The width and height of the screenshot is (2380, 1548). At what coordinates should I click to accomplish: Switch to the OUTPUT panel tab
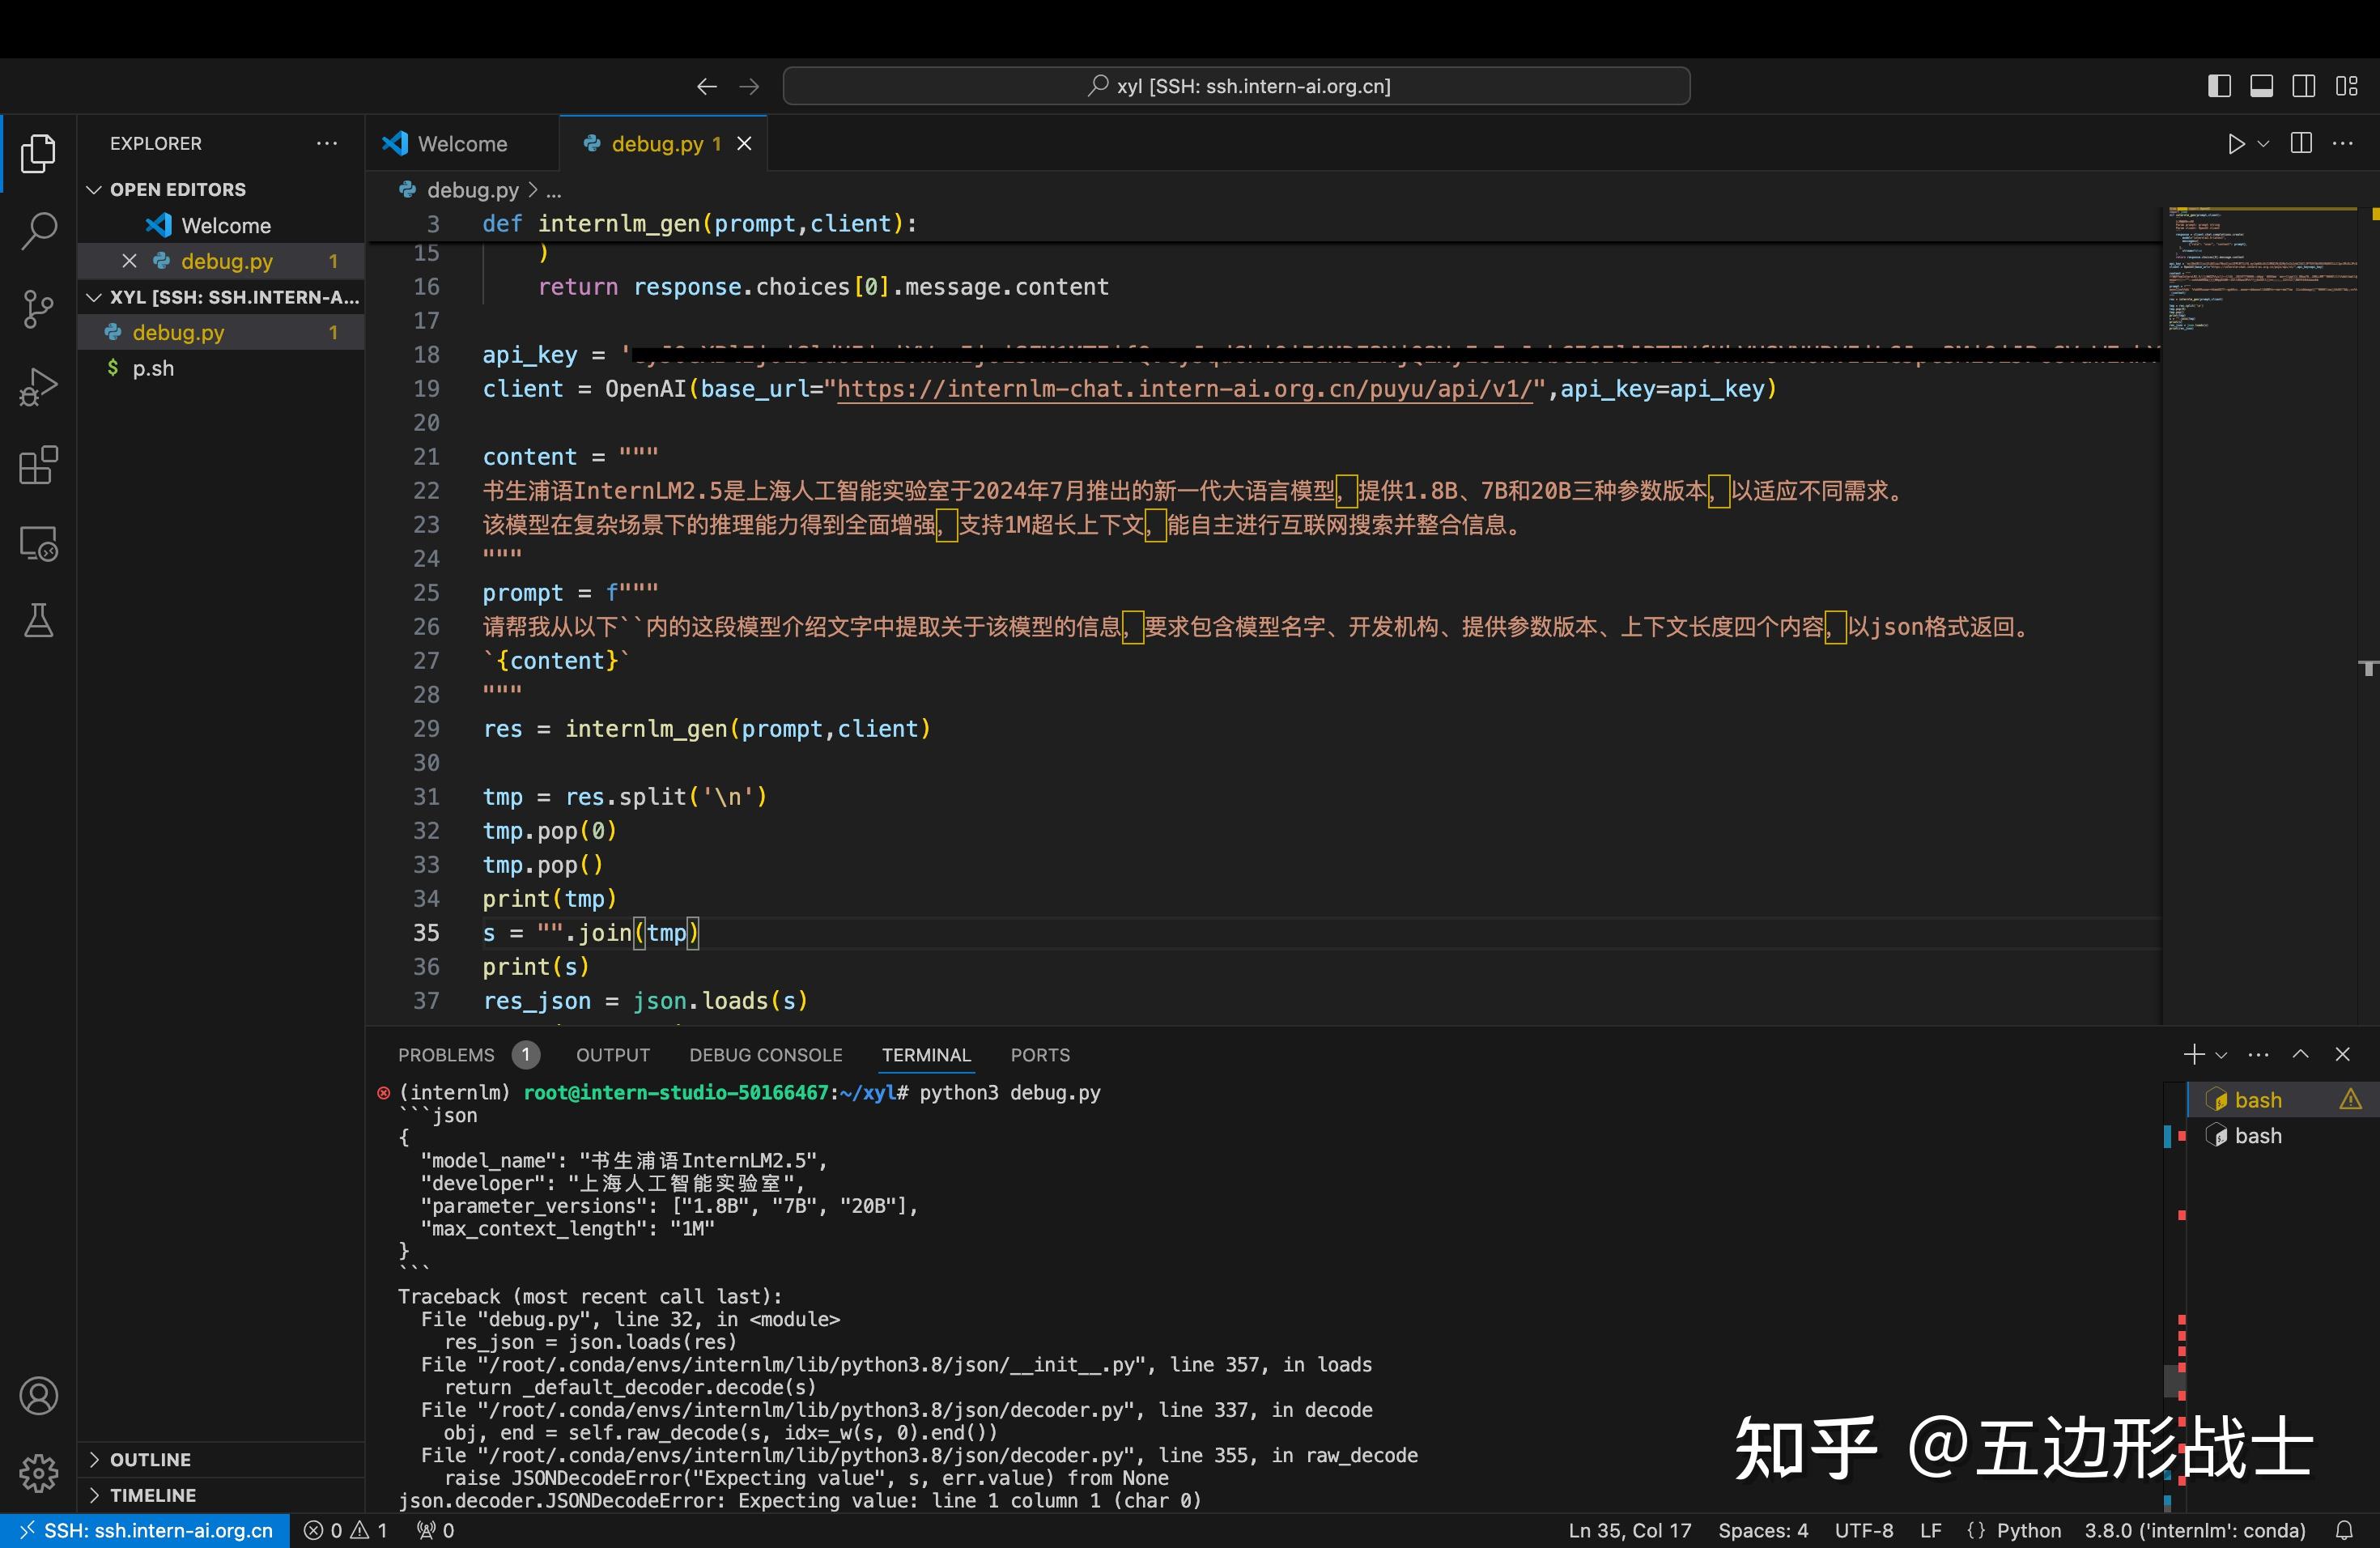click(x=613, y=1055)
